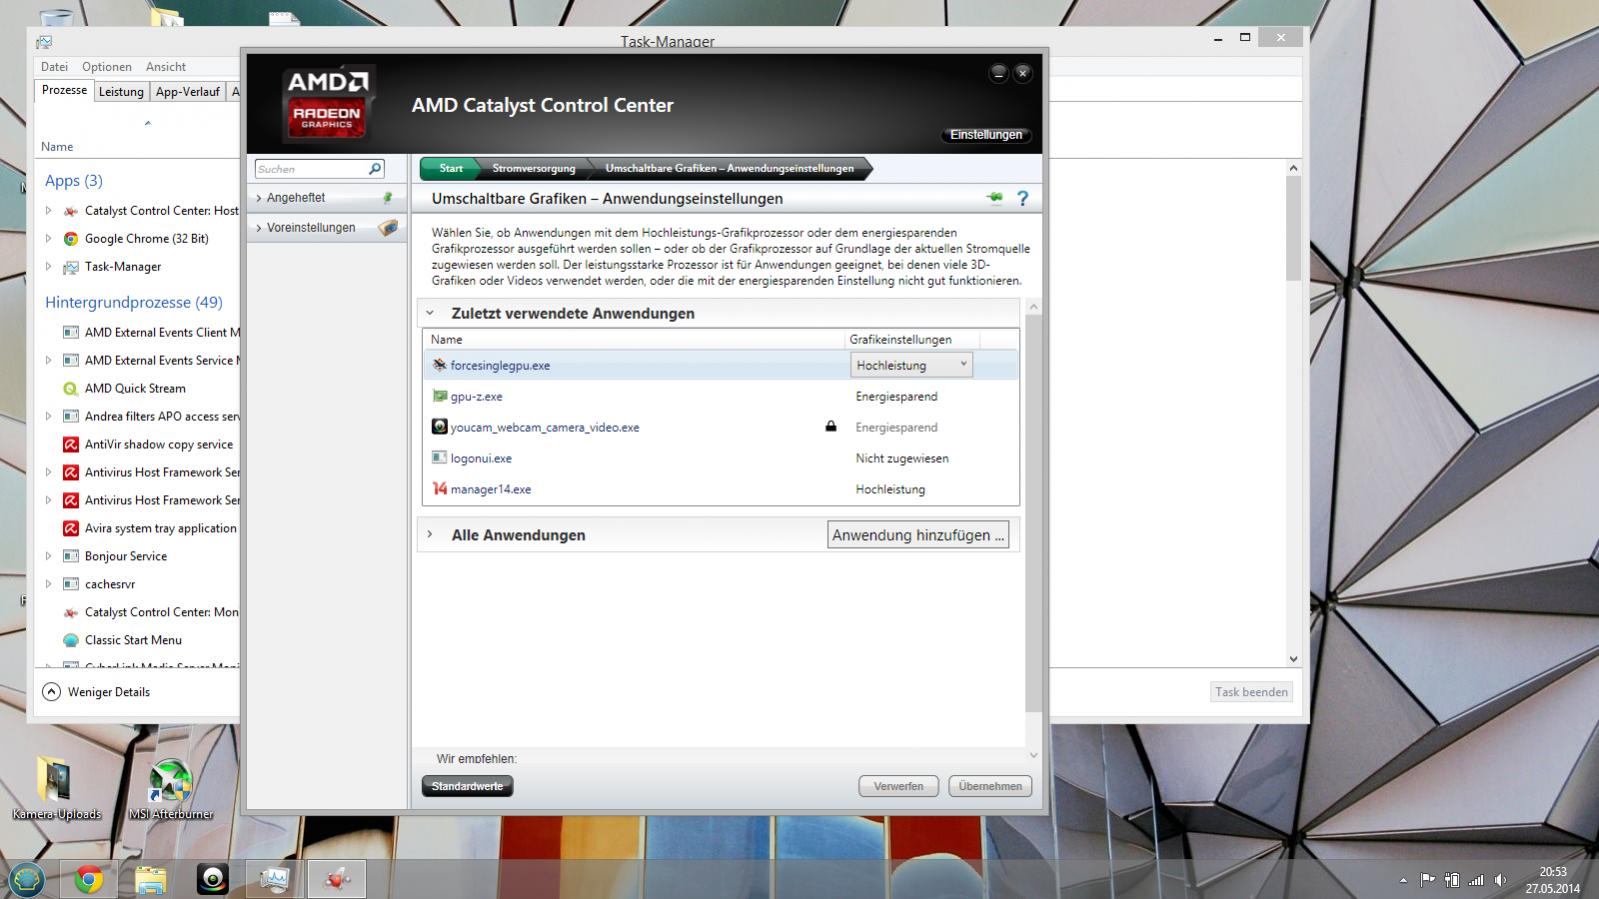Click the presets icon next to Voreinstellungen
Image resolution: width=1599 pixels, height=899 pixels.
pyautogui.click(x=388, y=228)
